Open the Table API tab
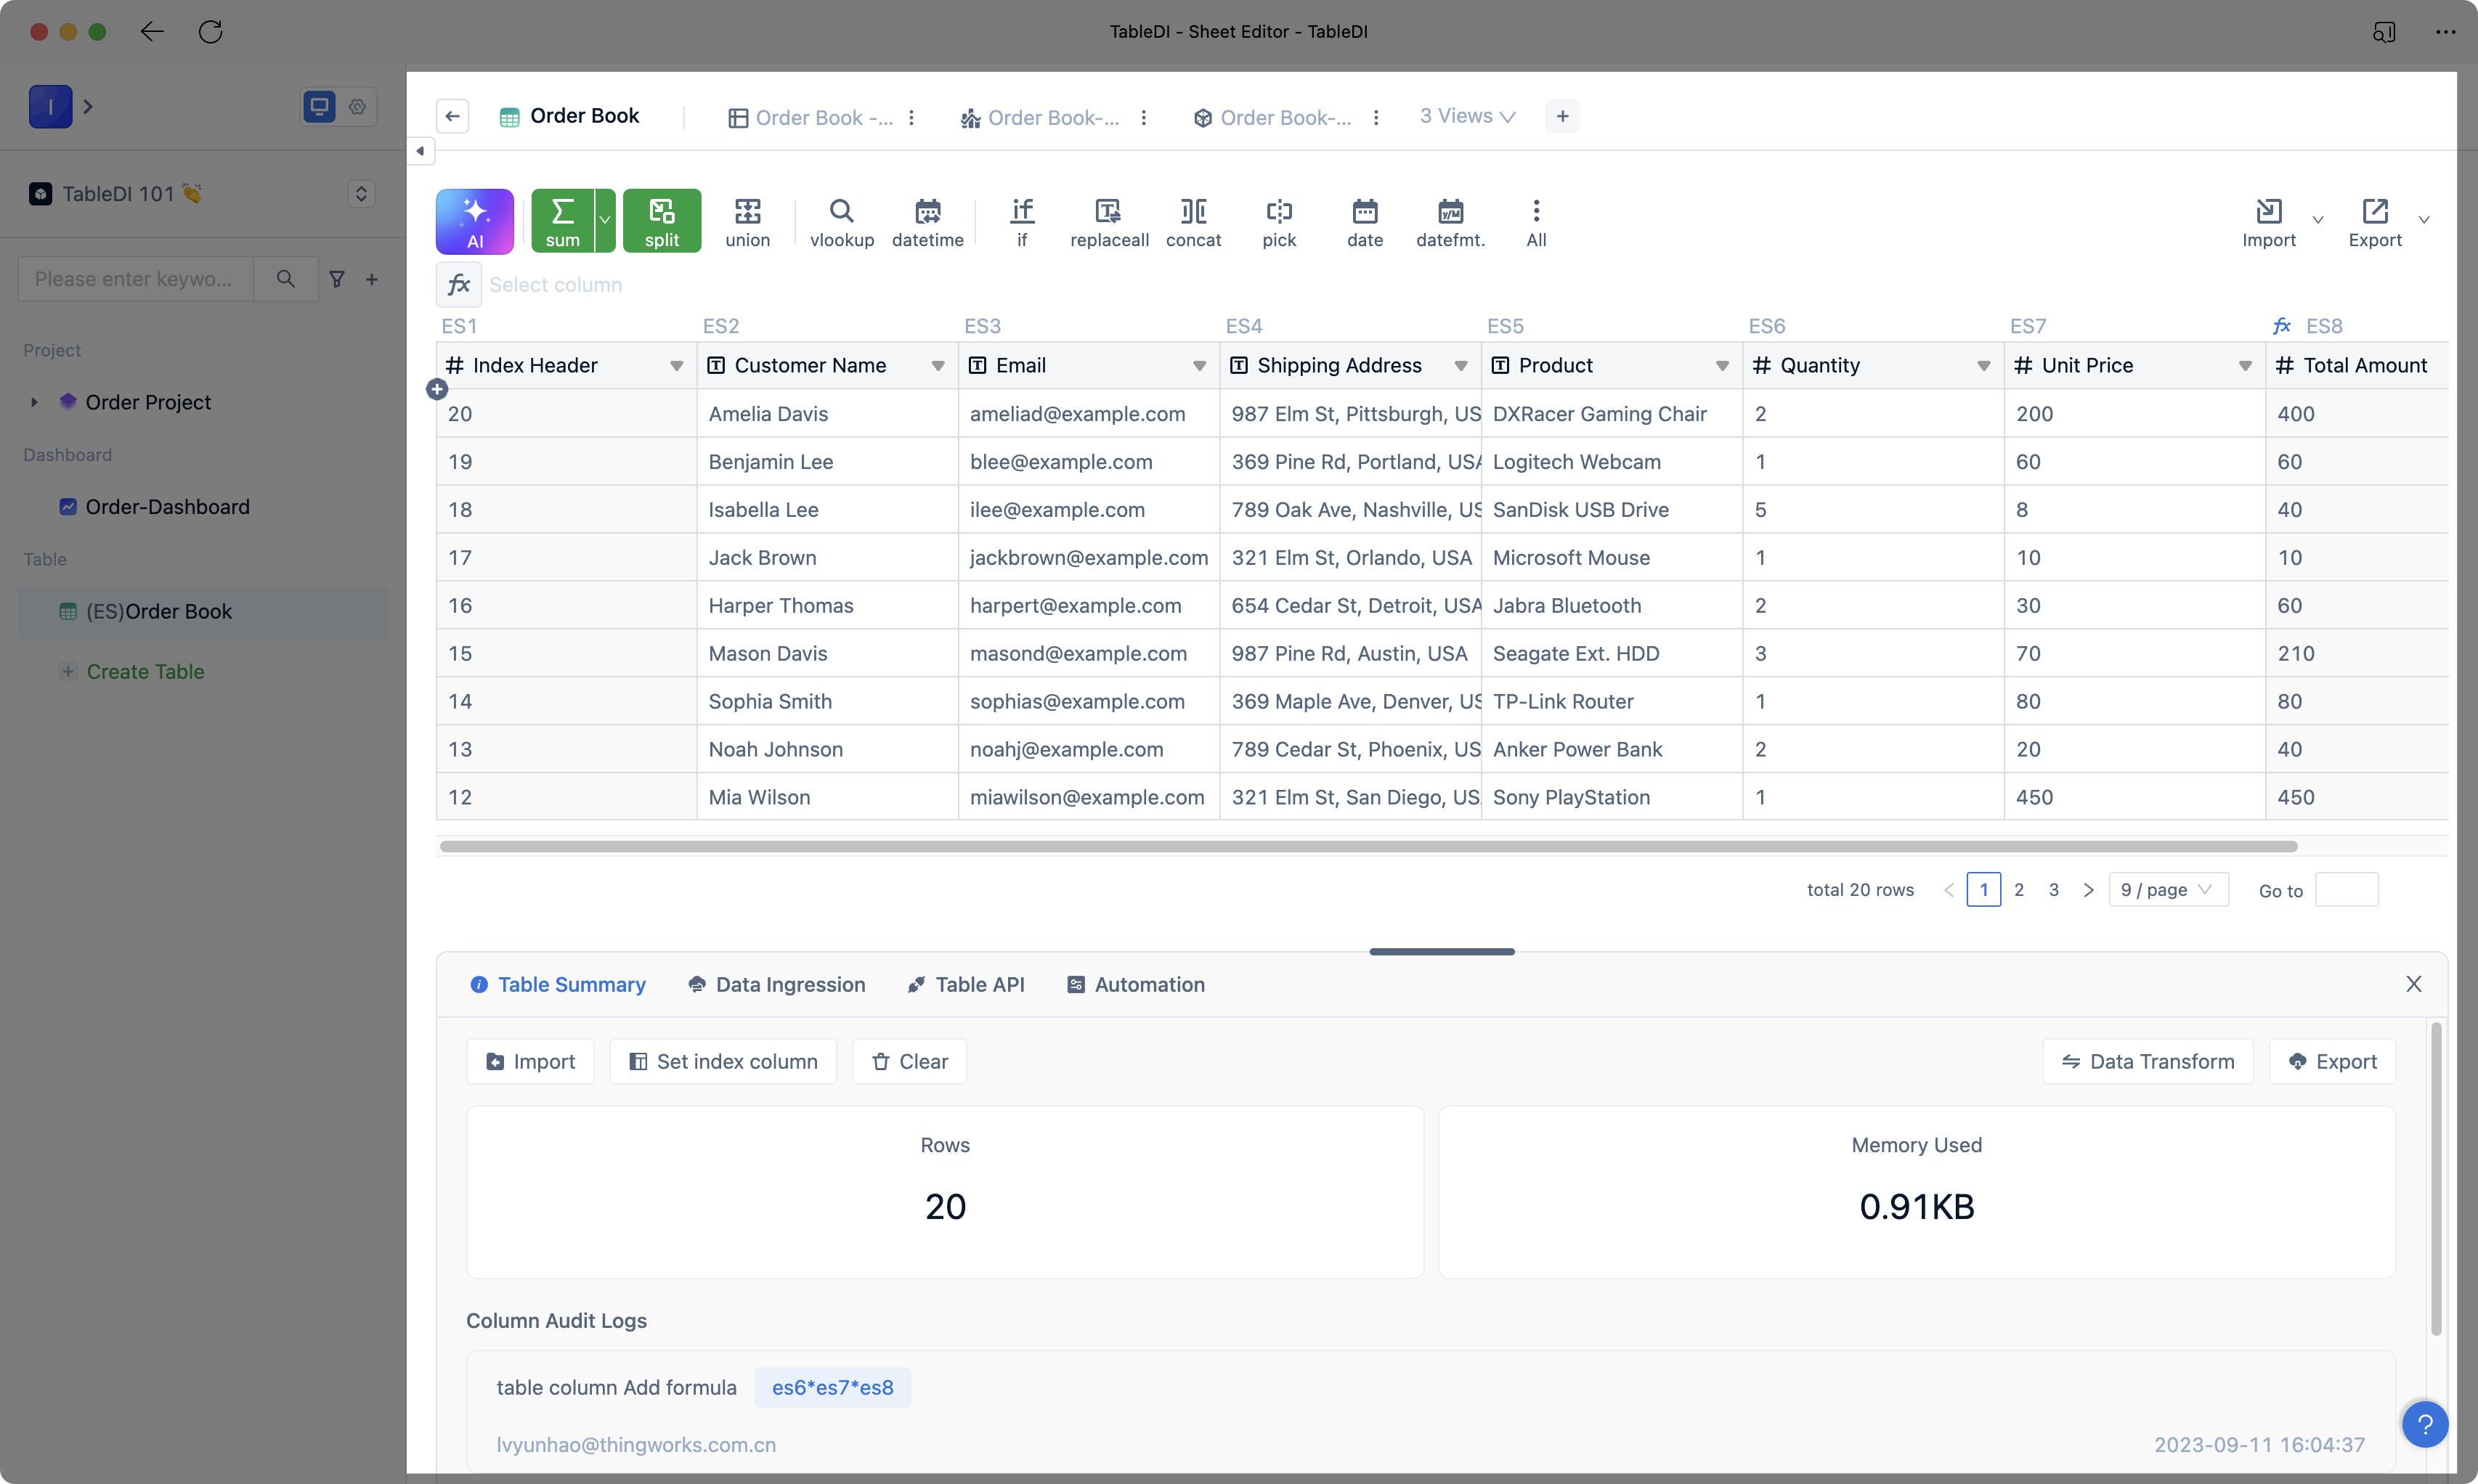Screen dimensions: 2478x1484 965,984
